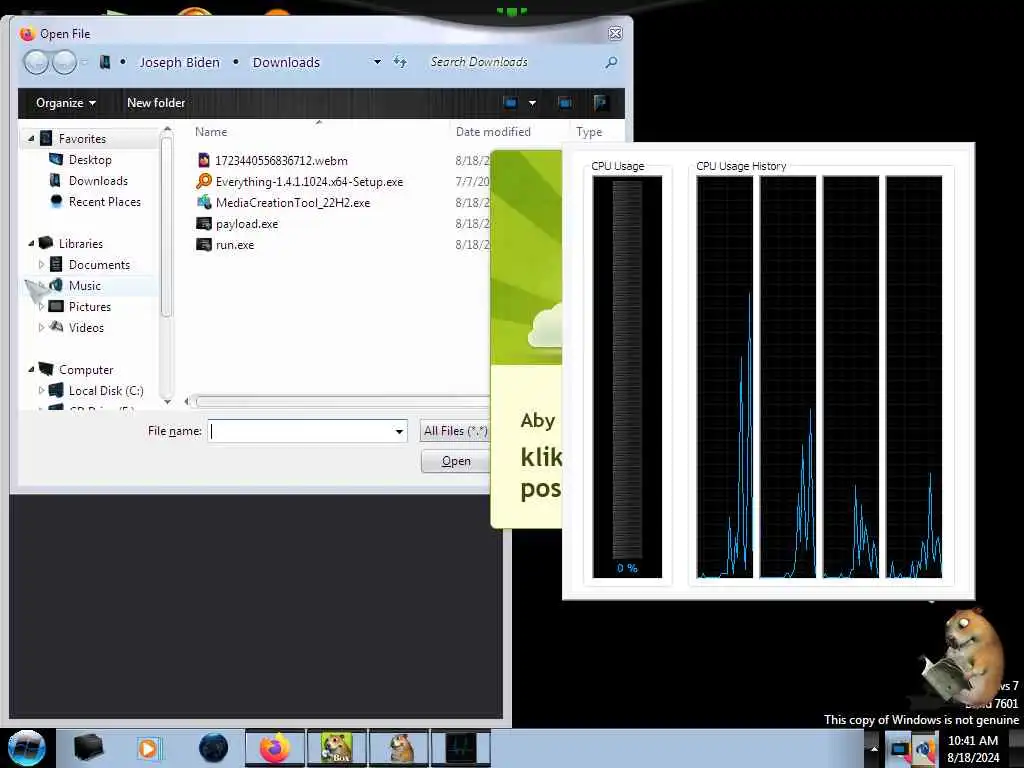The image size is (1024, 768).
Task: Select the Everything setup exe icon
Action: [x=204, y=181]
